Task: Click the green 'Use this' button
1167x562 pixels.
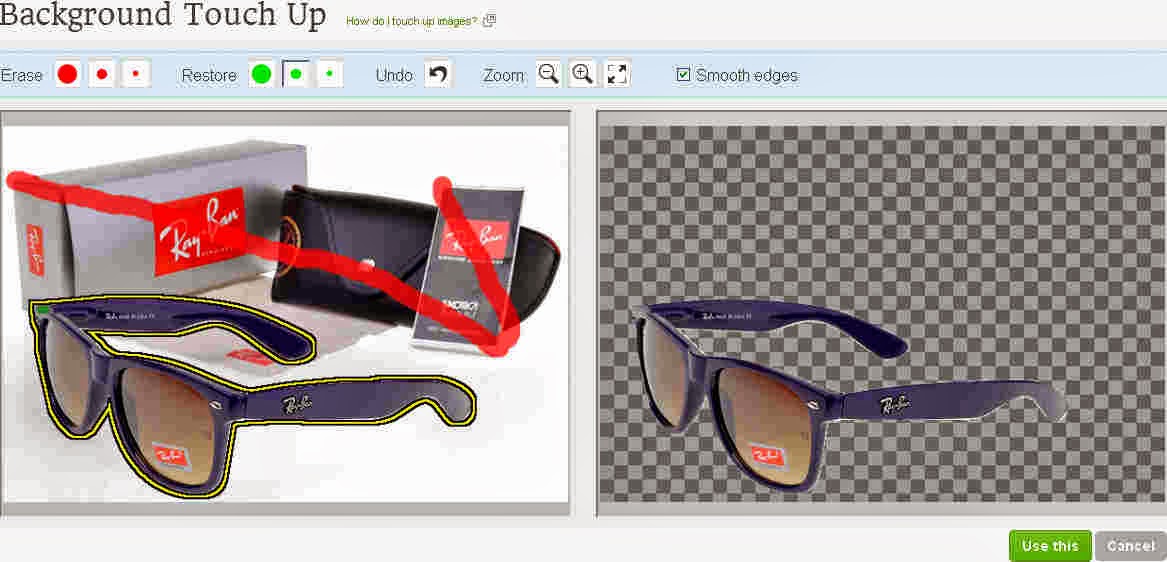Action: click(1050, 546)
